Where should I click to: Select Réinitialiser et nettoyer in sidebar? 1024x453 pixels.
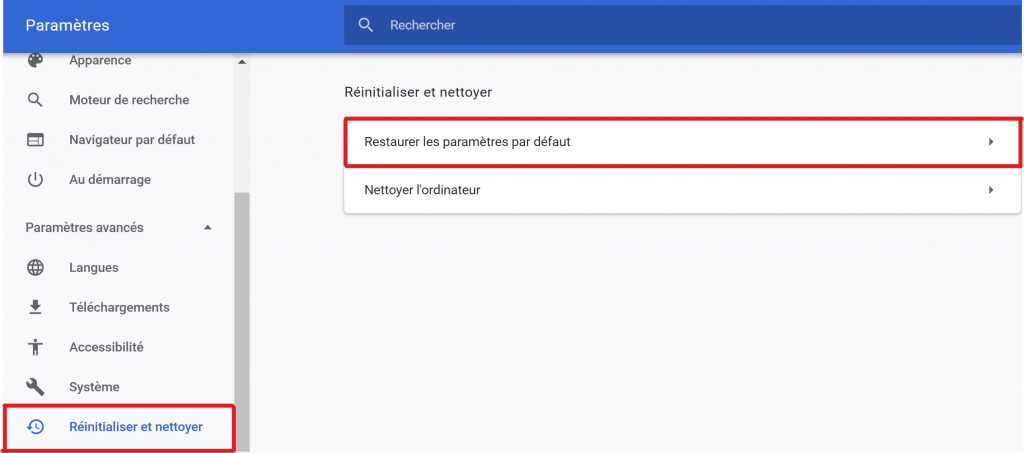[136, 427]
